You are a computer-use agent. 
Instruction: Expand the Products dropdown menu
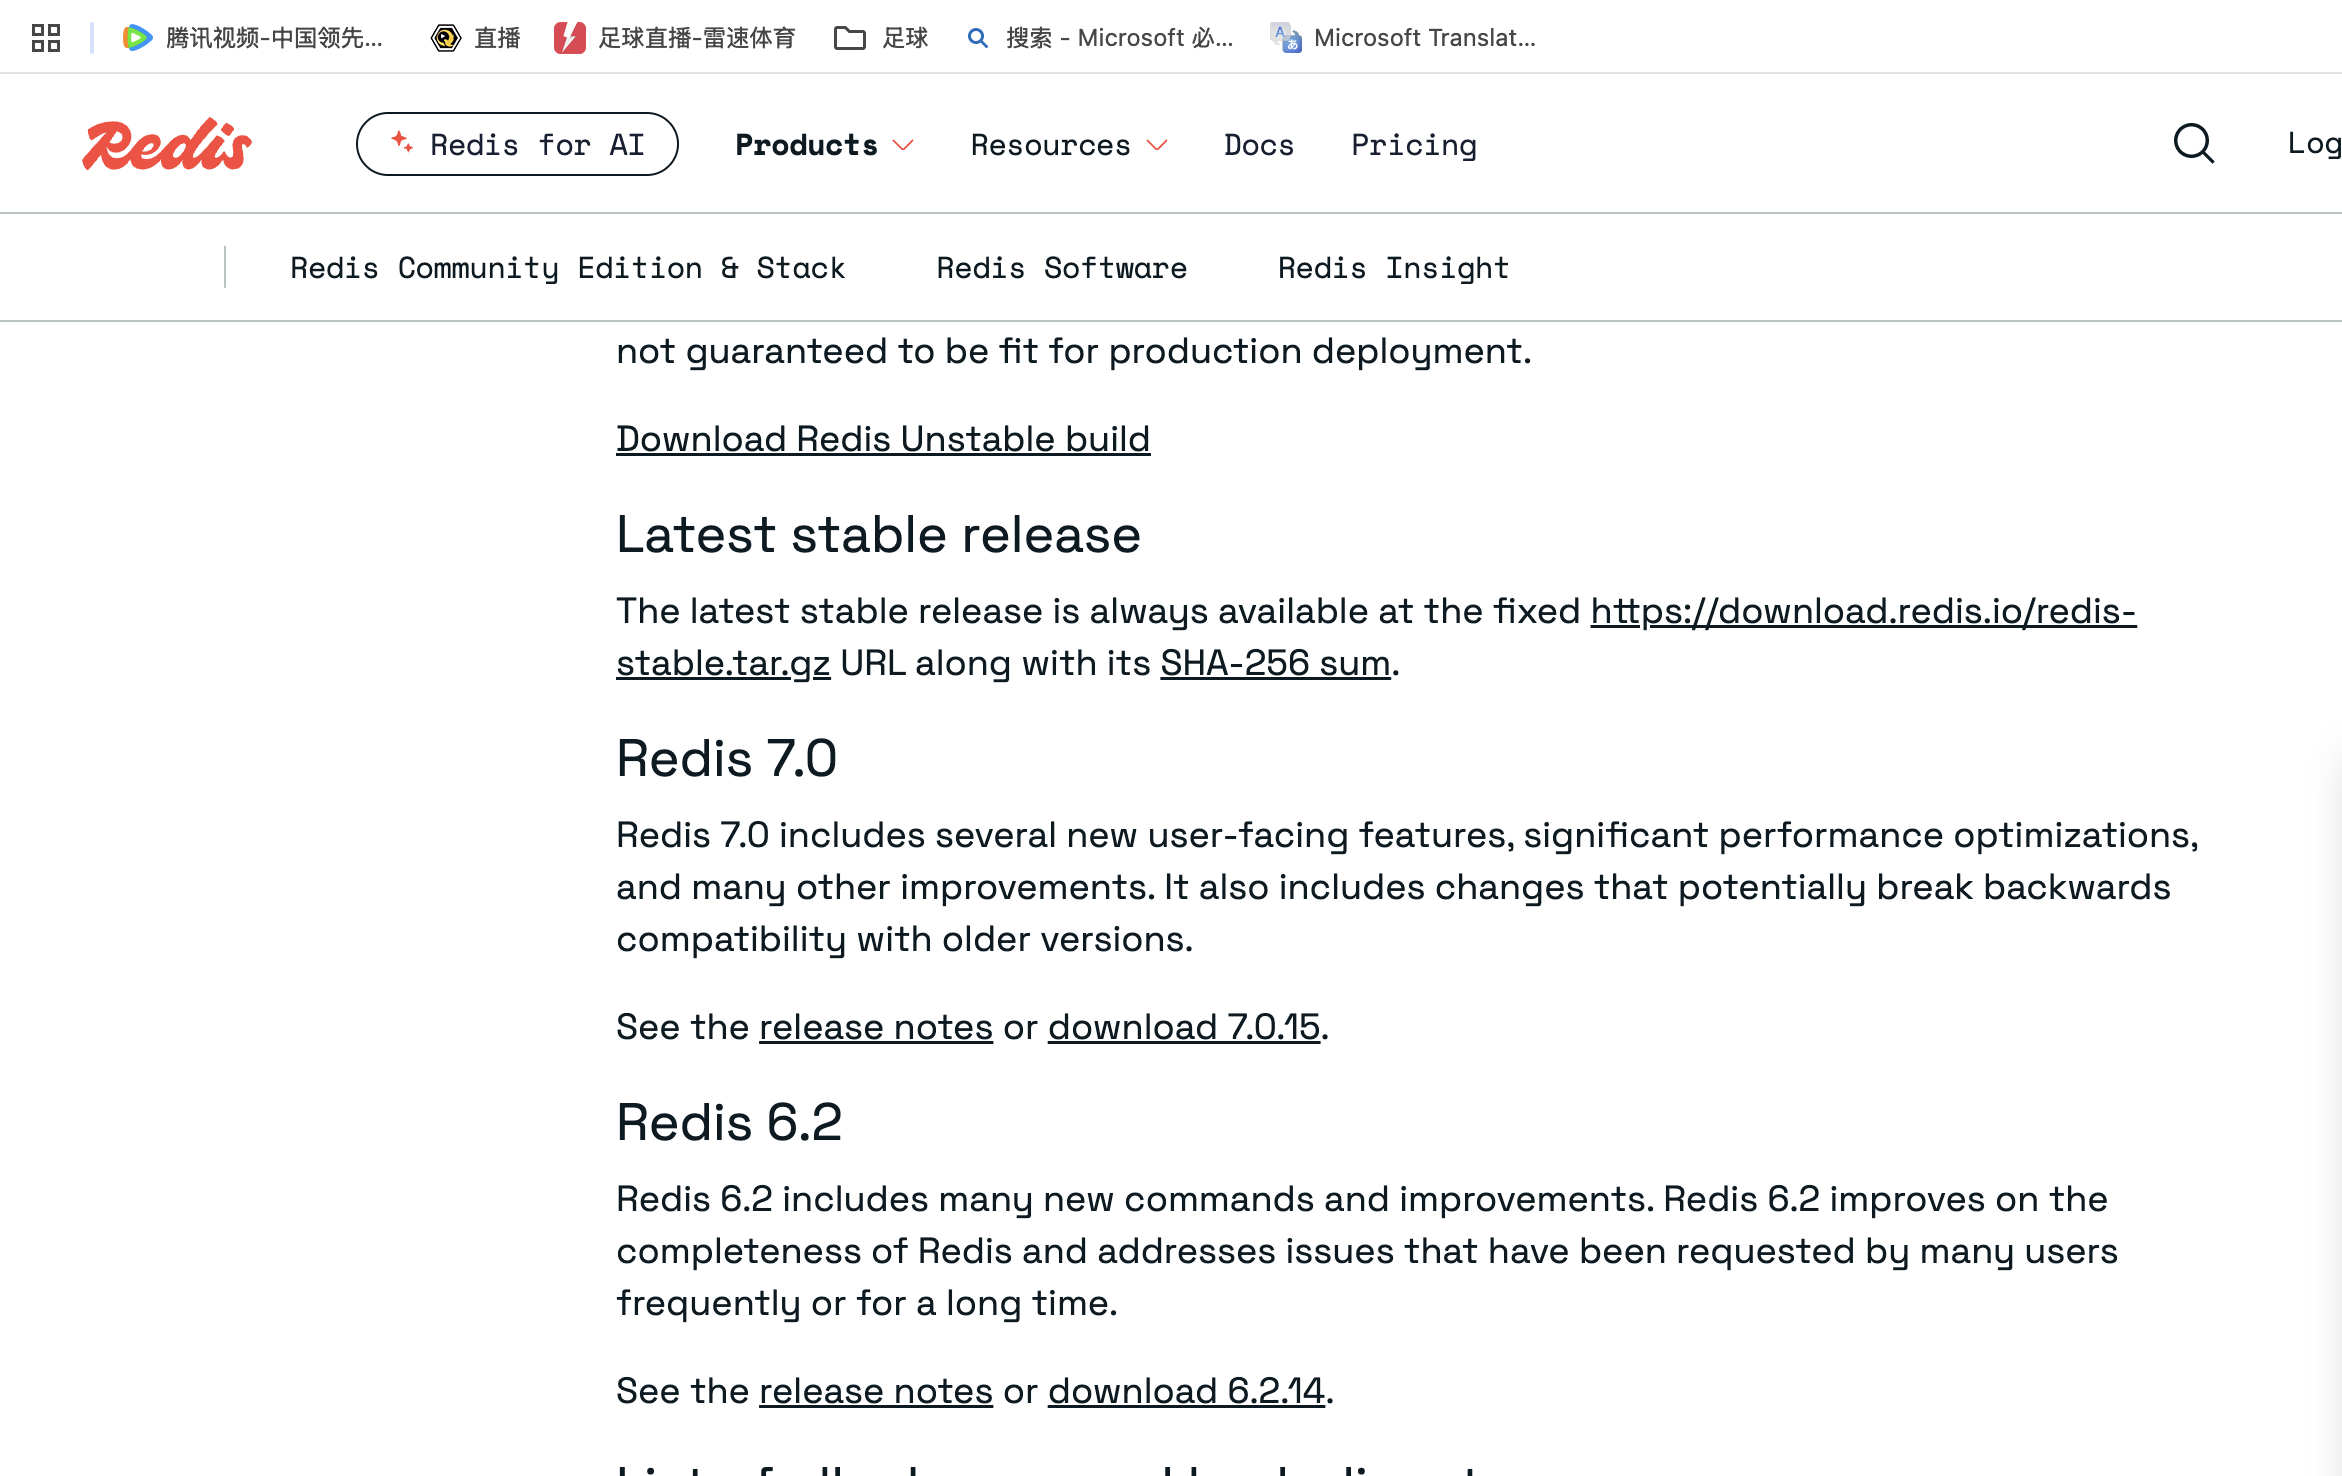[x=824, y=145]
